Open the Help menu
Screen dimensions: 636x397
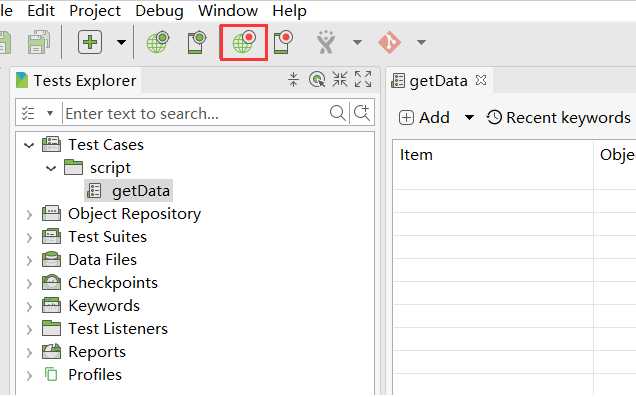(289, 11)
